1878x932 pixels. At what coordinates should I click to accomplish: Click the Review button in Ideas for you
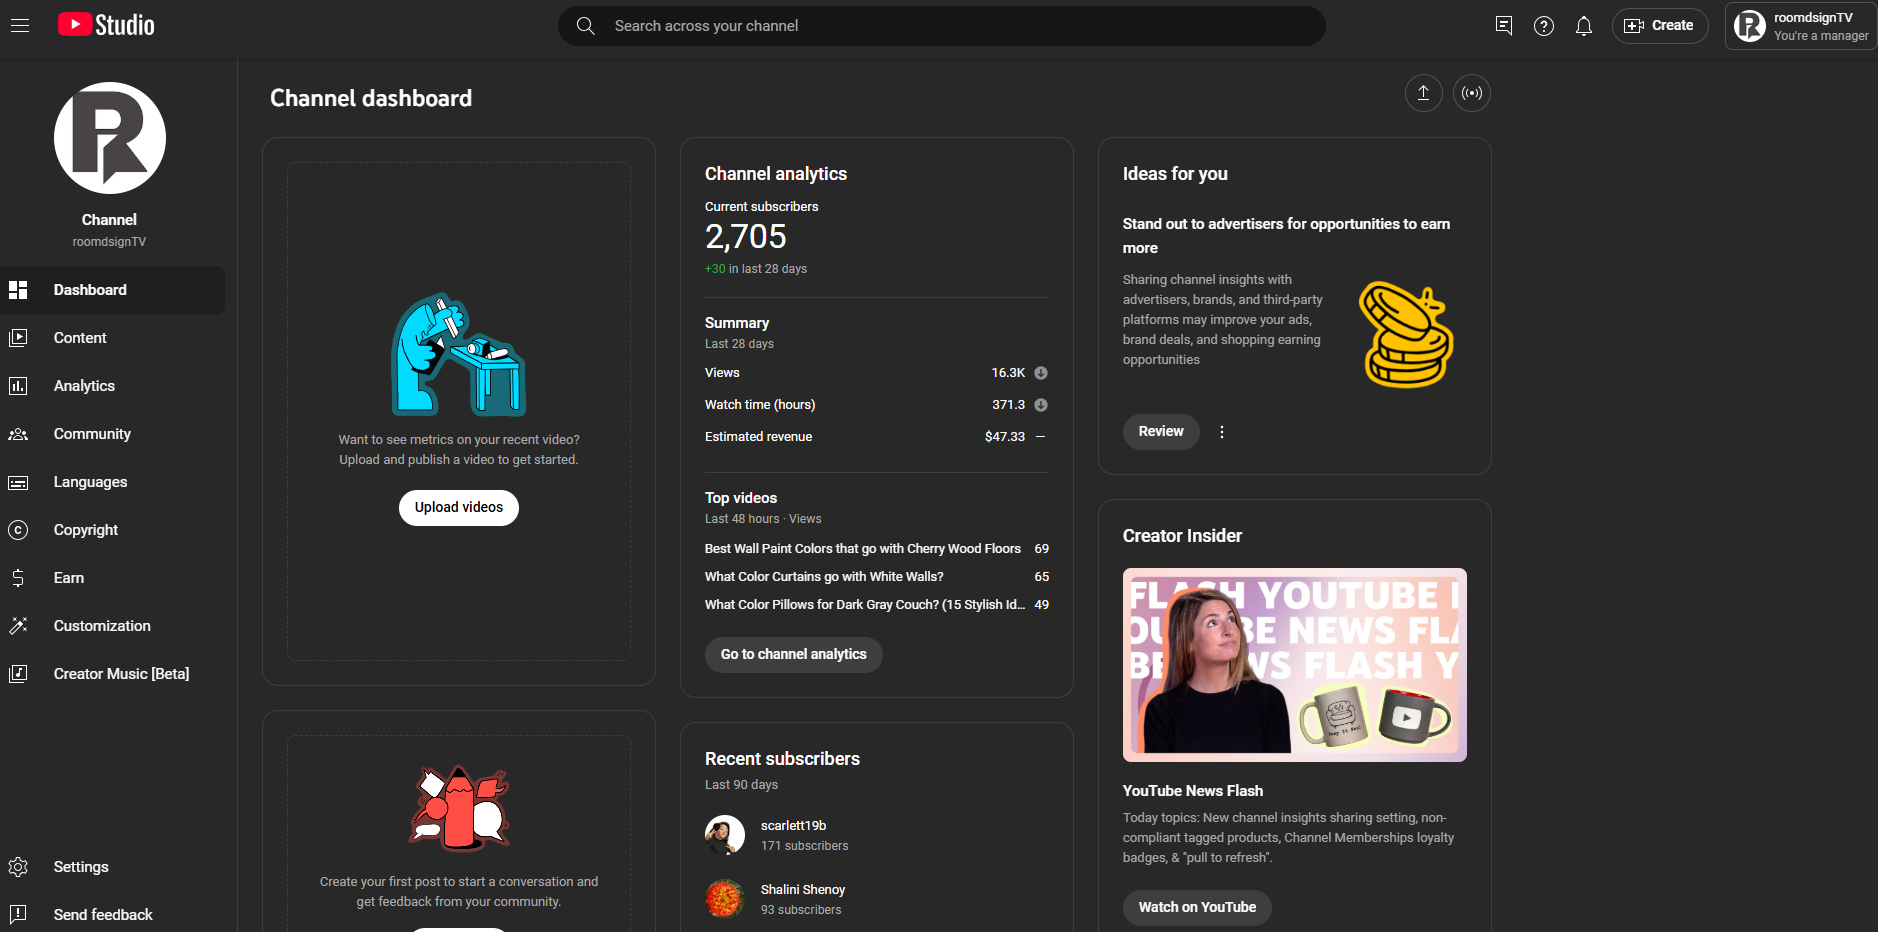point(1161,432)
